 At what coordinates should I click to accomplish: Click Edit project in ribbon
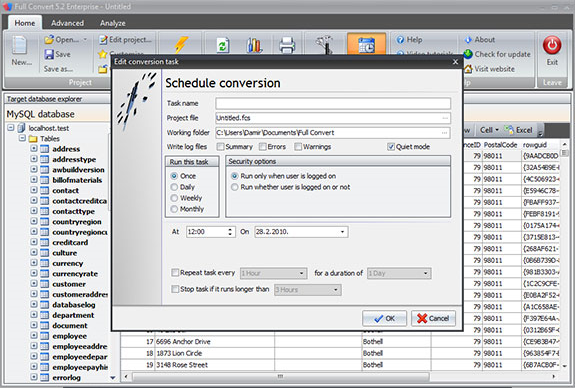tap(125, 40)
